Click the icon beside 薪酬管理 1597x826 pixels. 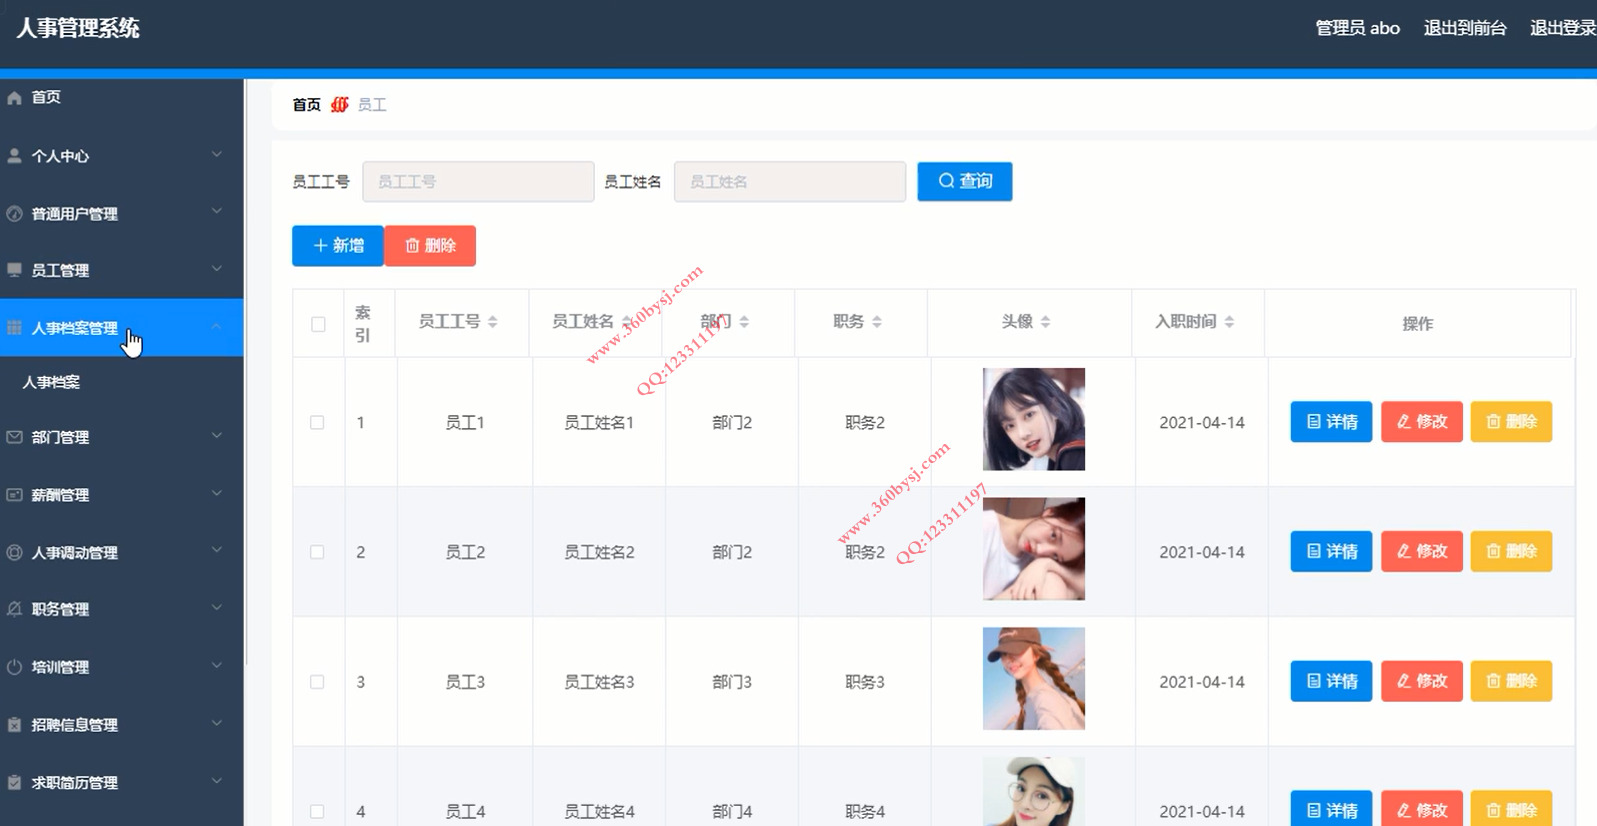tap(14, 494)
